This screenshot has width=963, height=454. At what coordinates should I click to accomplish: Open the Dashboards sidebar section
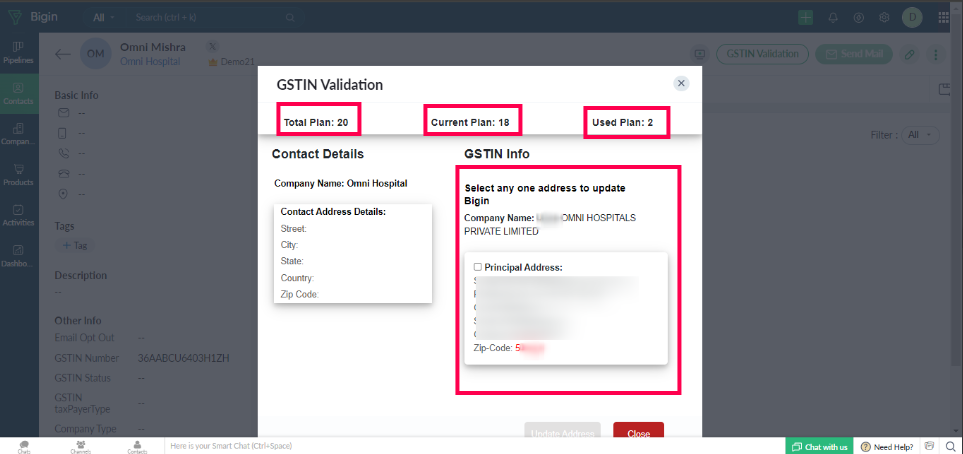pyautogui.click(x=18, y=256)
